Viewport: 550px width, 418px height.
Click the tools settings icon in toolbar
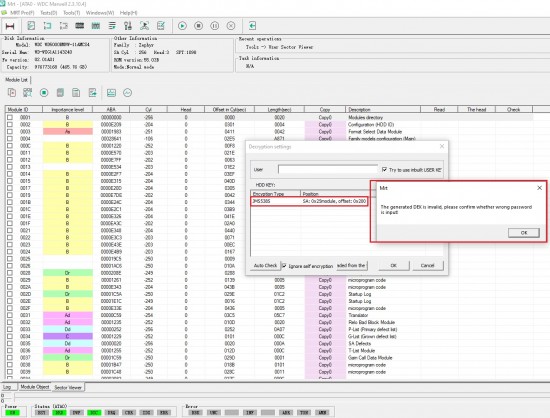(128, 26)
